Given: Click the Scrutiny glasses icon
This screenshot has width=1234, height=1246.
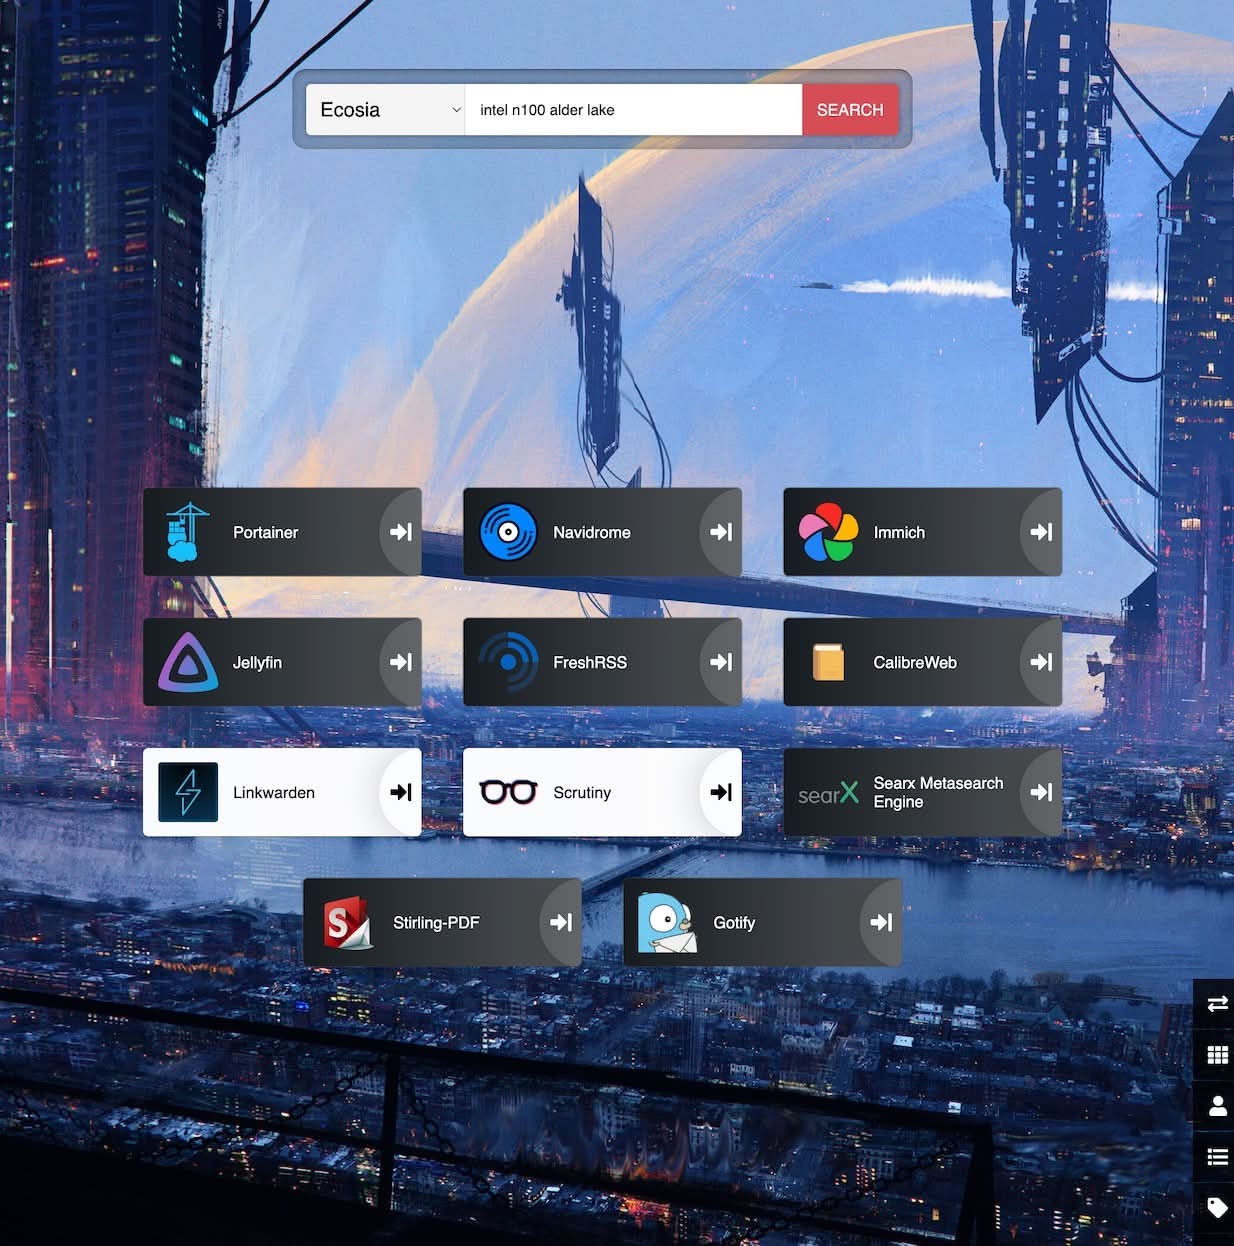Looking at the screenshot, I should [508, 792].
